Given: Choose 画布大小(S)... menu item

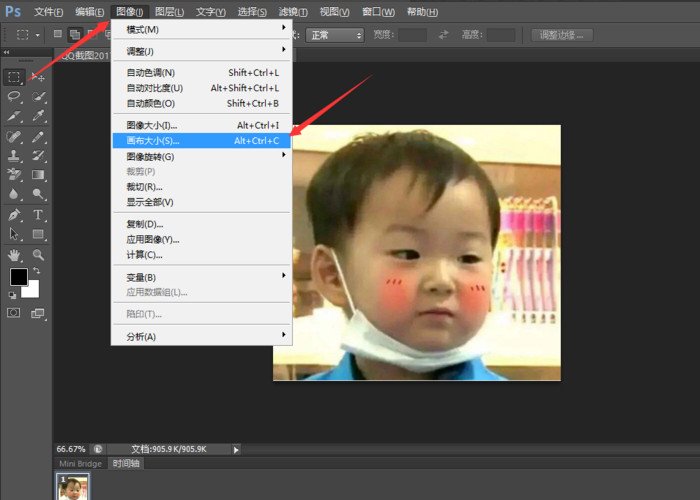Looking at the screenshot, I should point(201,141).
